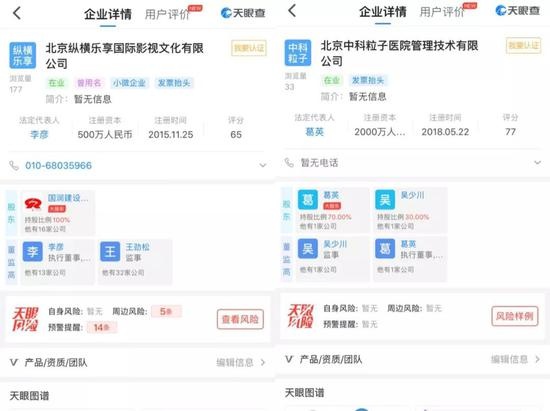This screenshot has width=550, height=411.
Task: Click the 查看风险 button
Action: pyautogui.click(x=240, y=319)
